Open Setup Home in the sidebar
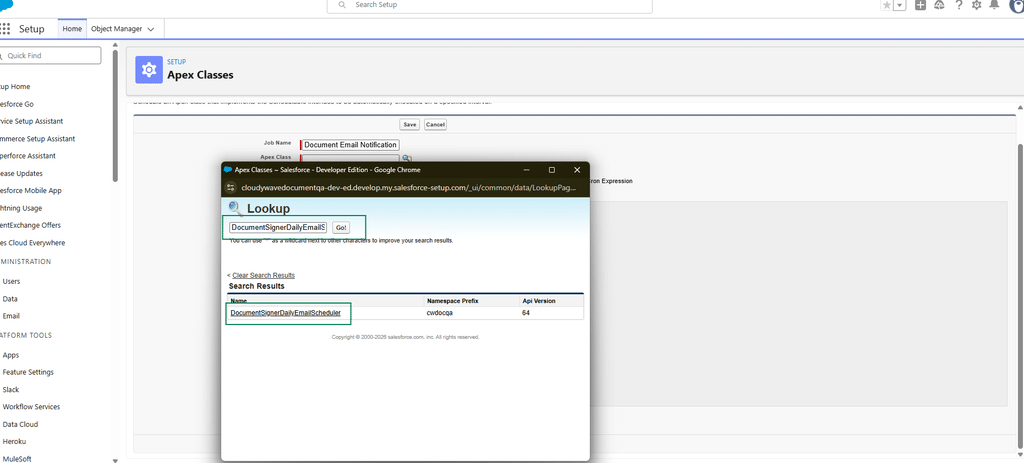This screenshot has width=1024, height=463. (15, 87)
